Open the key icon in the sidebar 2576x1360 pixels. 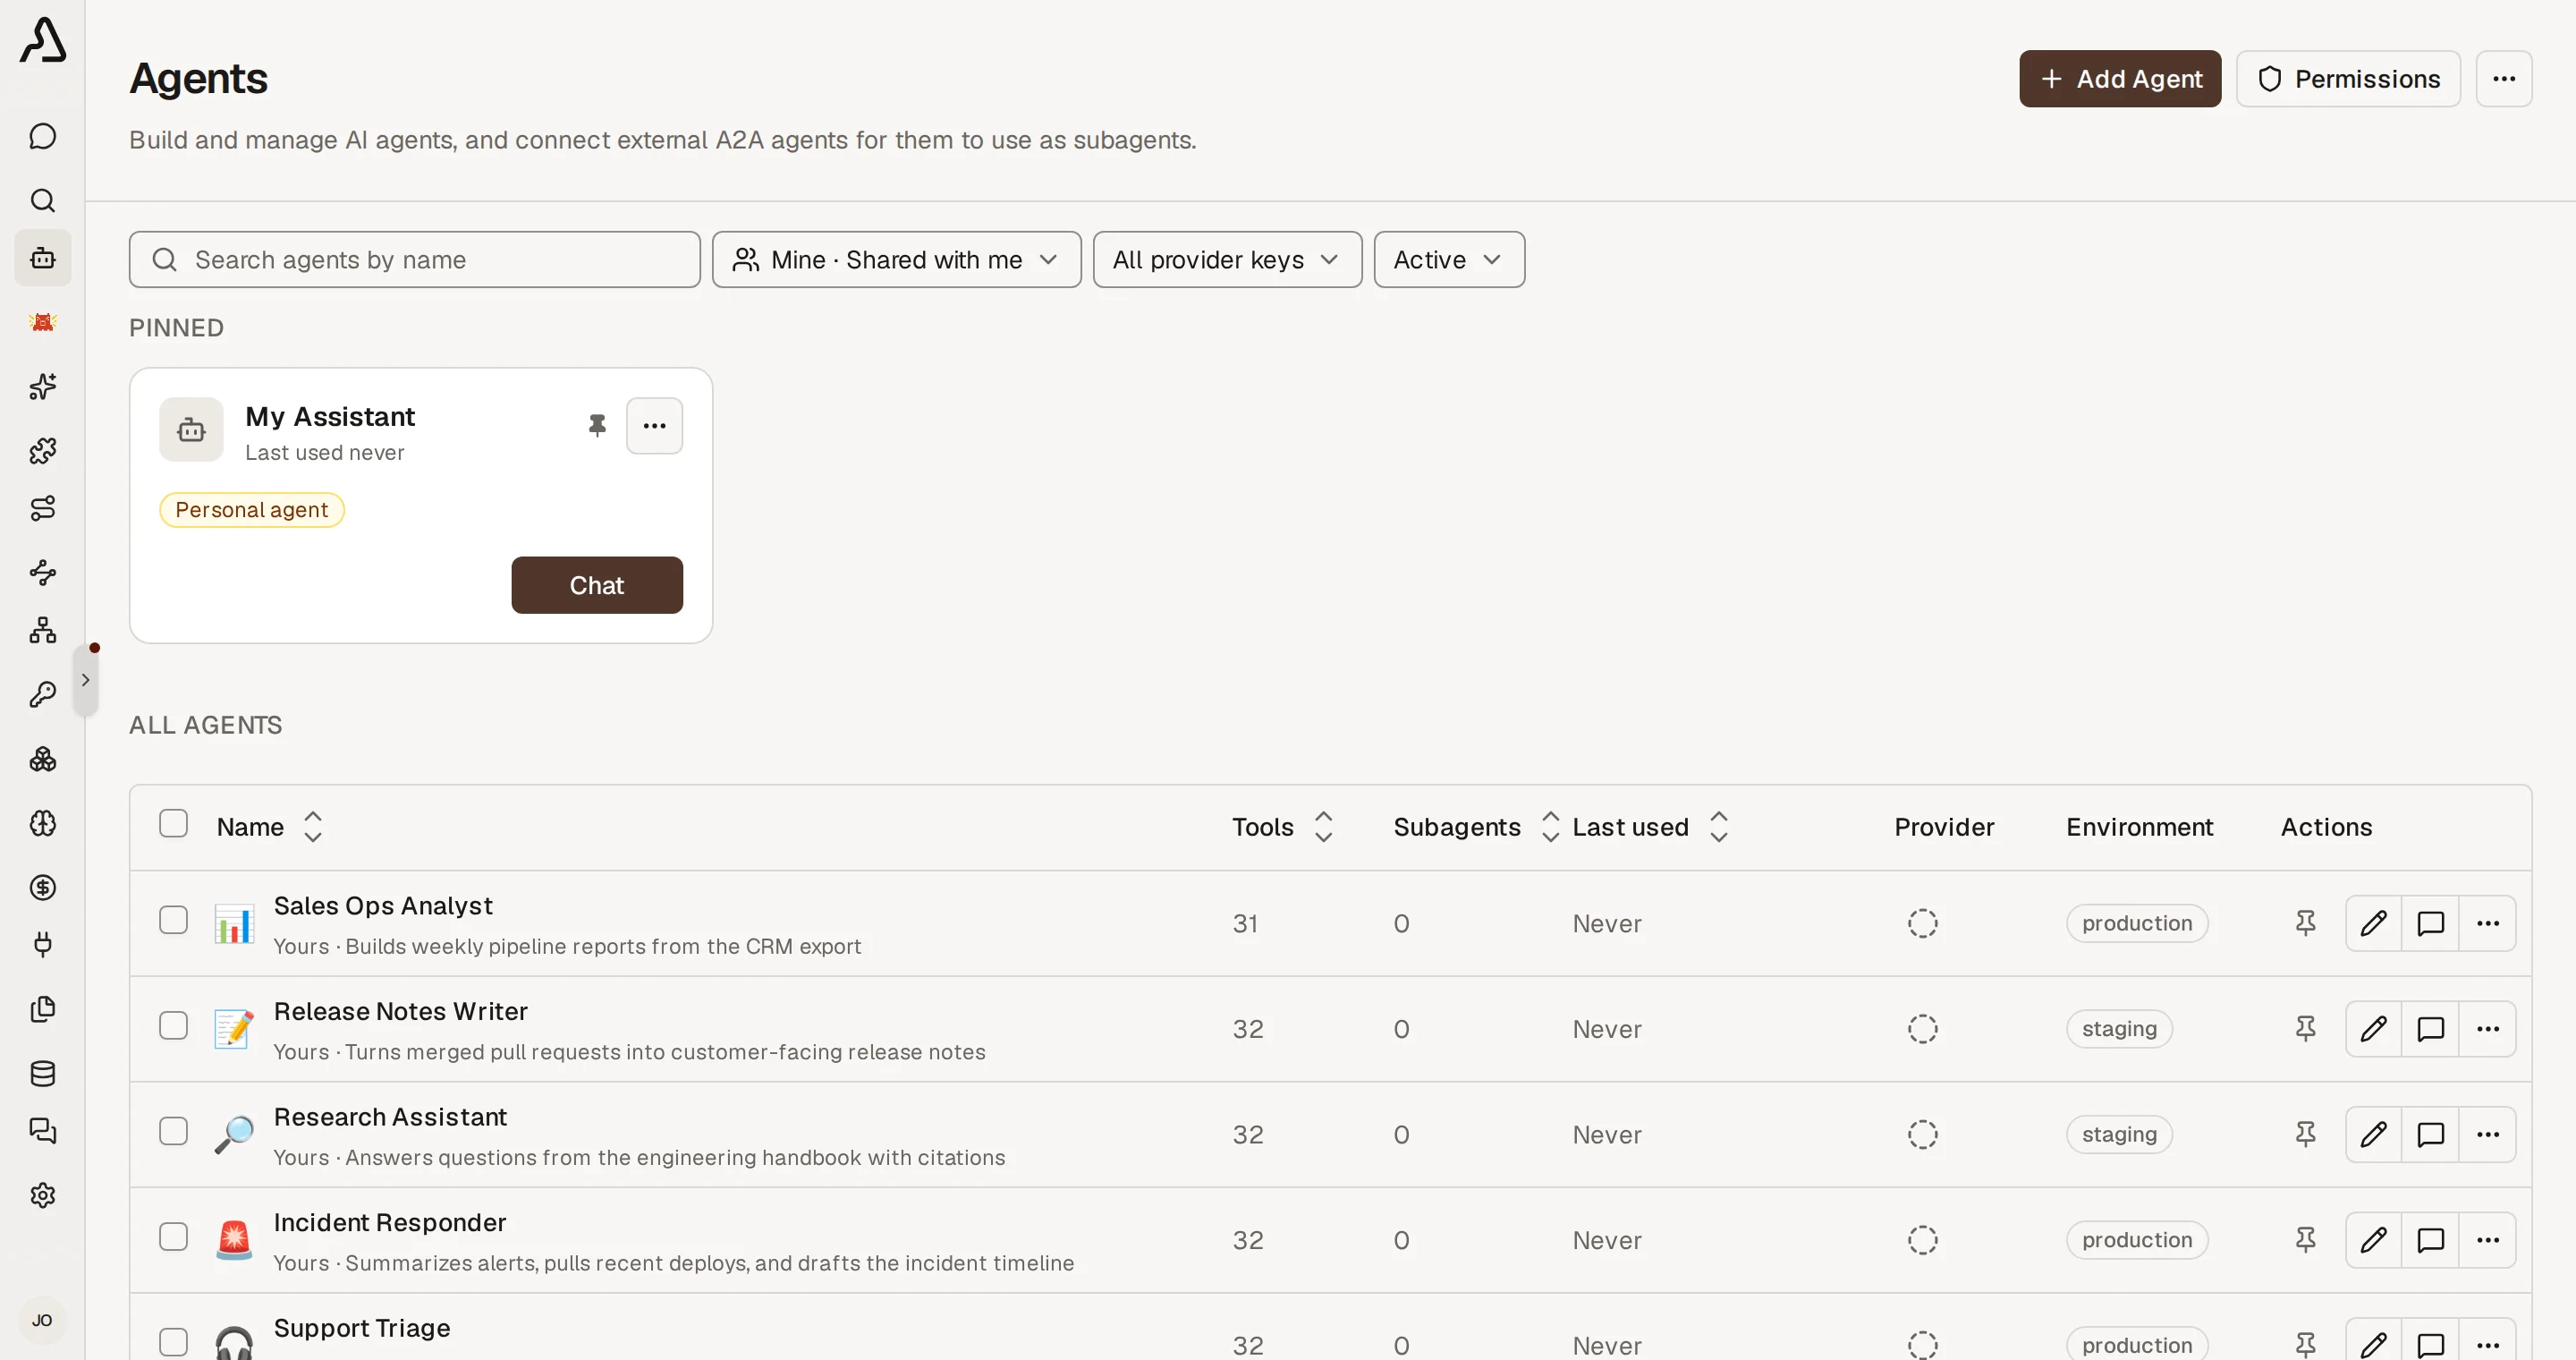(42, 694)
